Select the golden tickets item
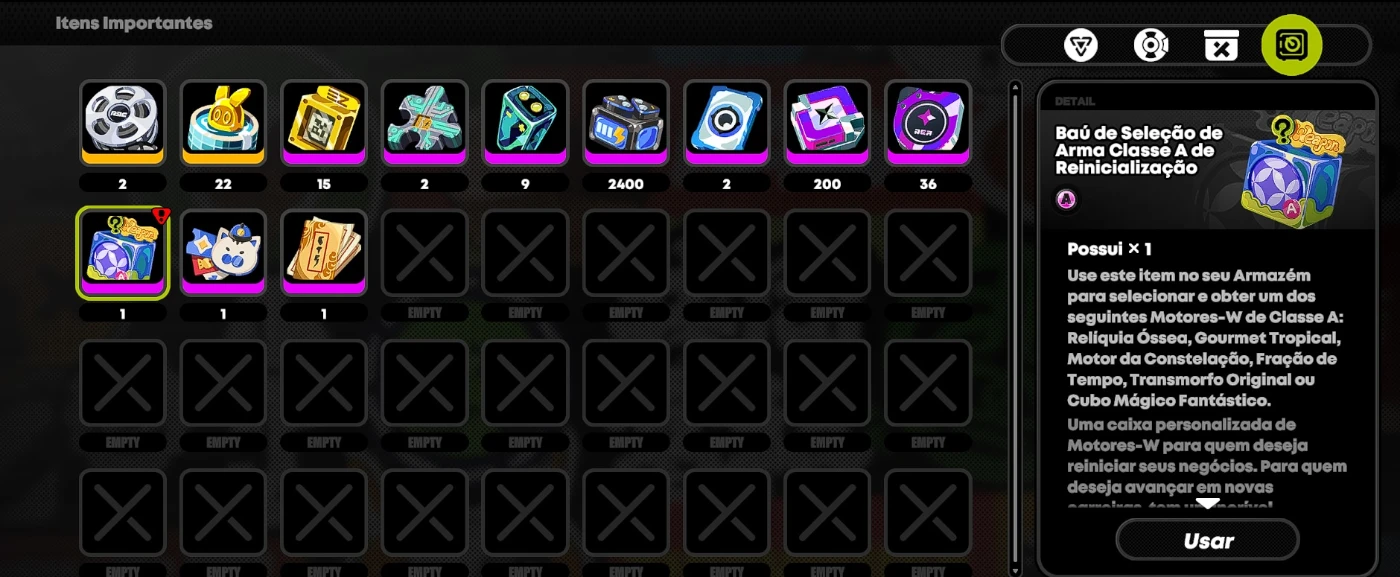 pyautogui.click(x=324, y=253)
